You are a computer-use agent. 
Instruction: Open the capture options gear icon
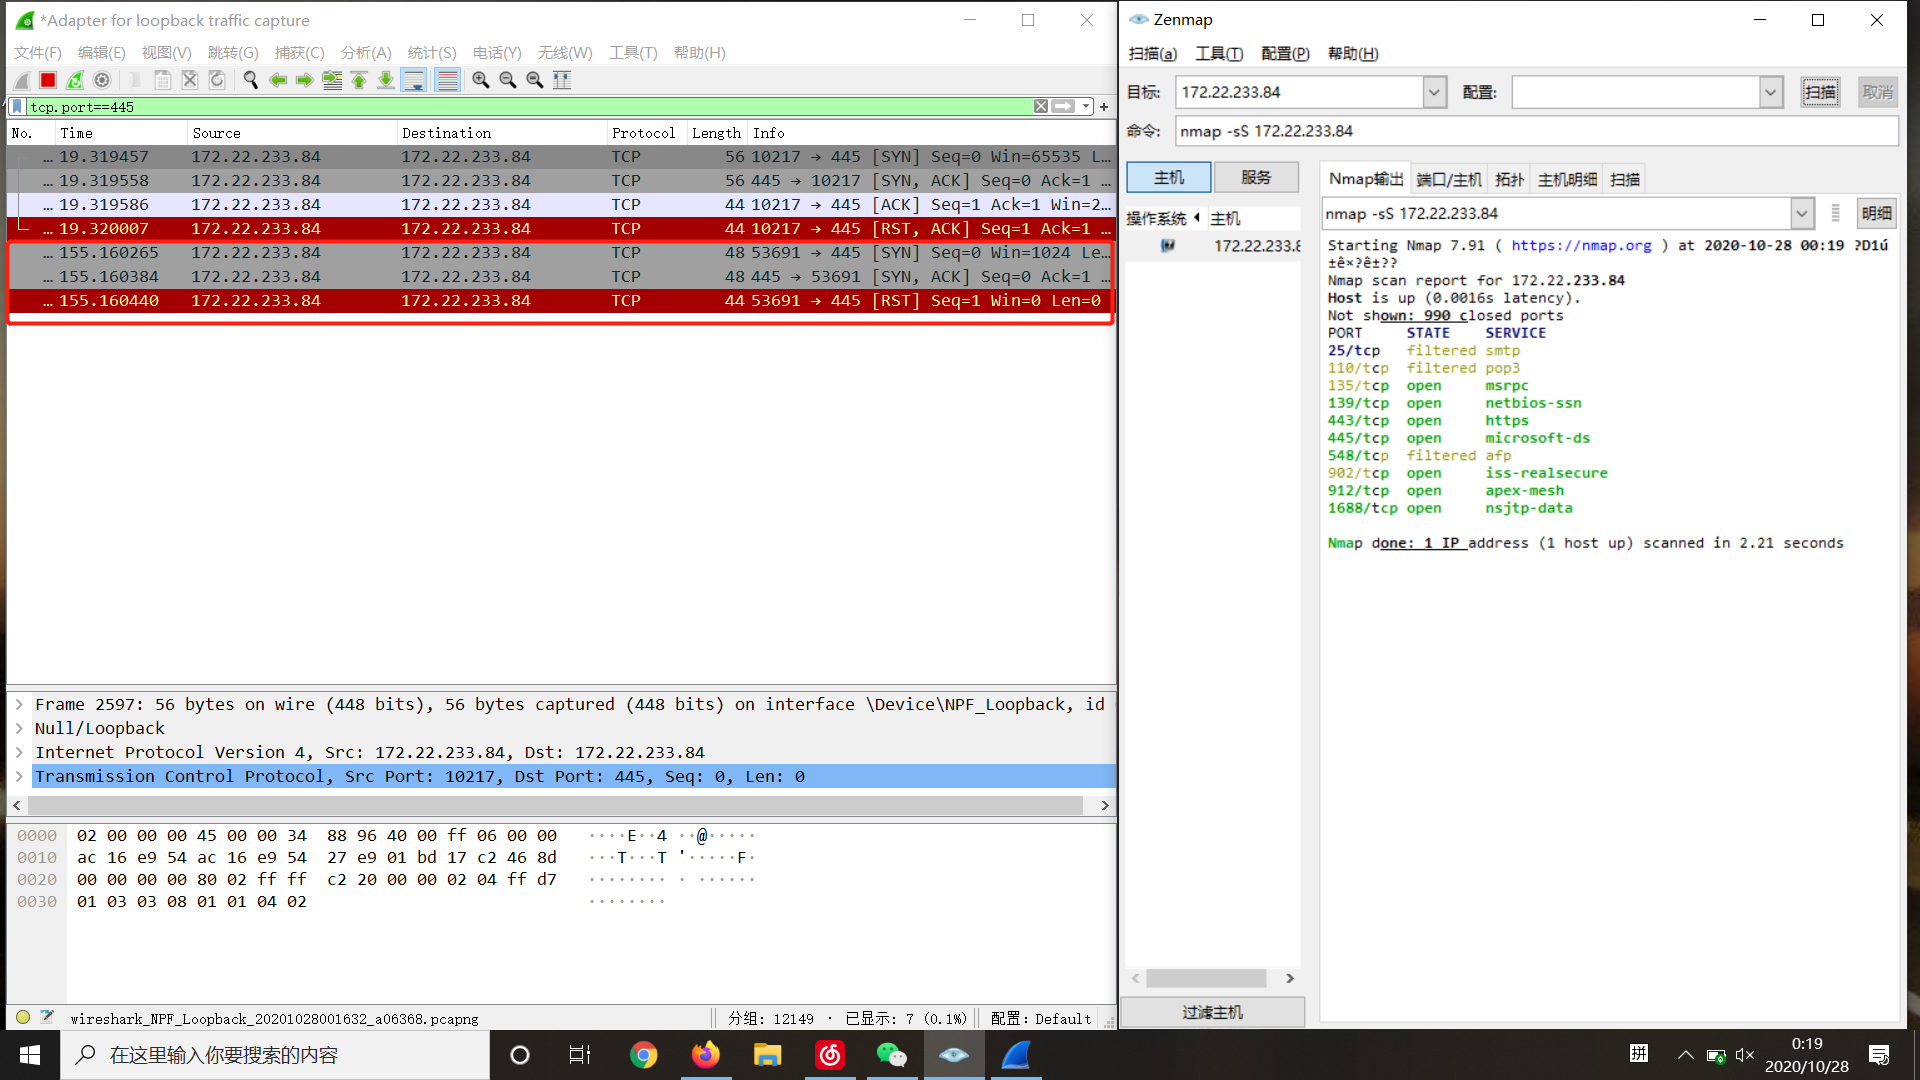[x=102, y=80]
